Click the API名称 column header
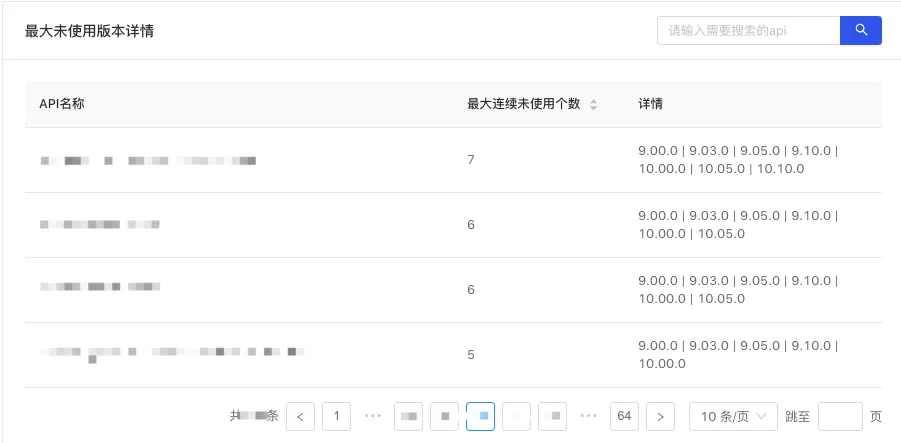901x443 pixels. coord(62,104)
